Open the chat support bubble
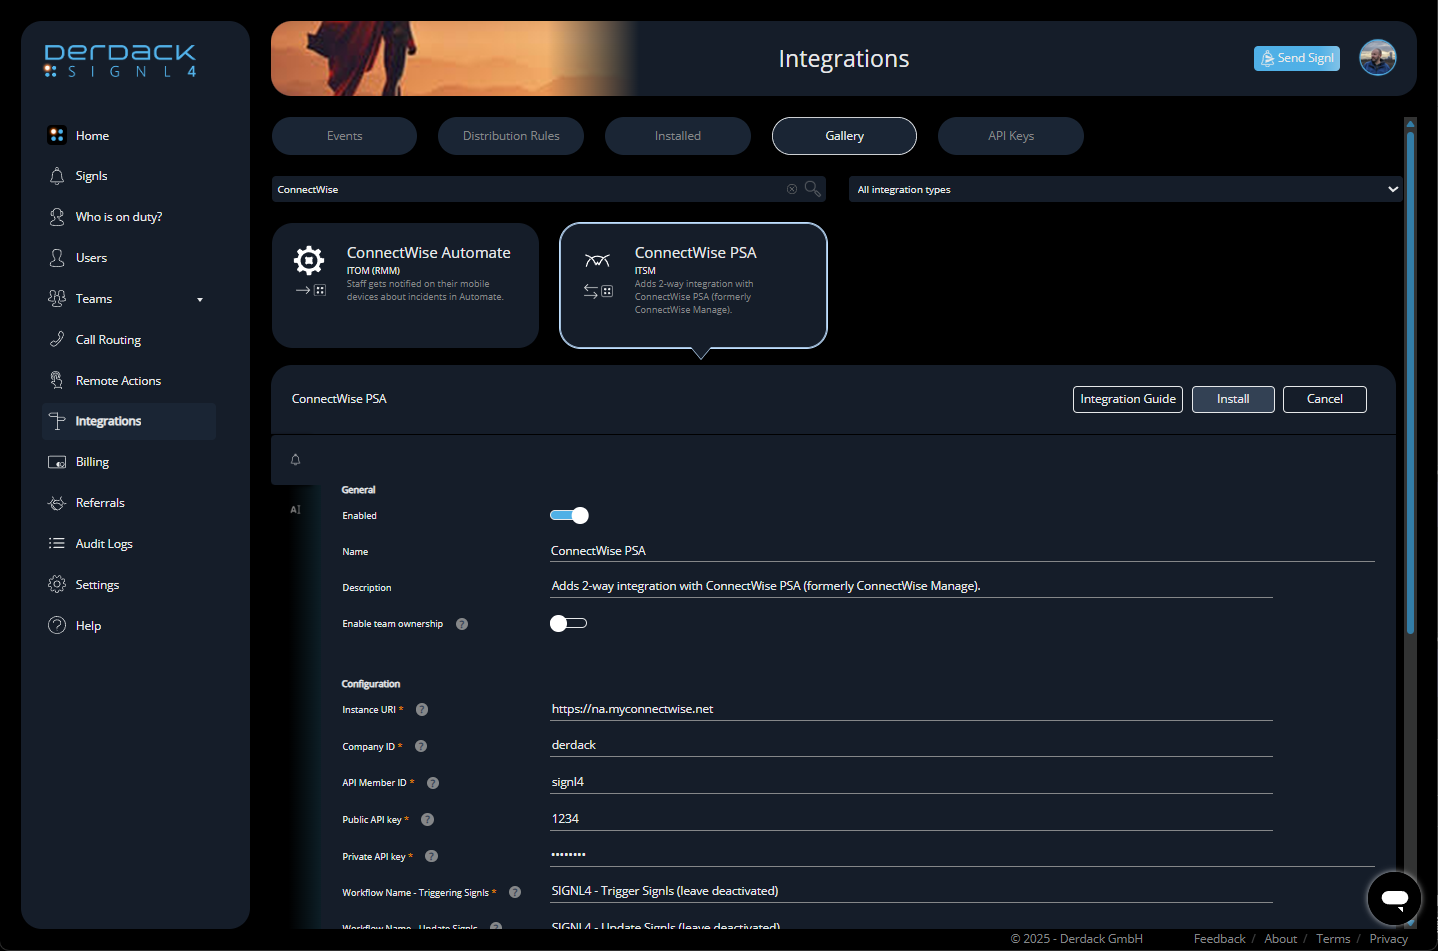The width and height of the screenshot is (1438, 951). pos(1394,898)
